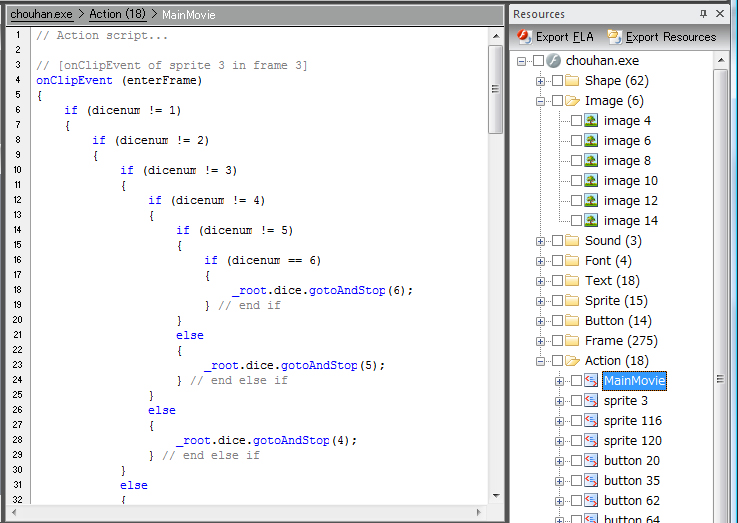Screen dimensions: 738x523
Task: Pin the Resources panel with pushpin icon
Action: [703, 14]
